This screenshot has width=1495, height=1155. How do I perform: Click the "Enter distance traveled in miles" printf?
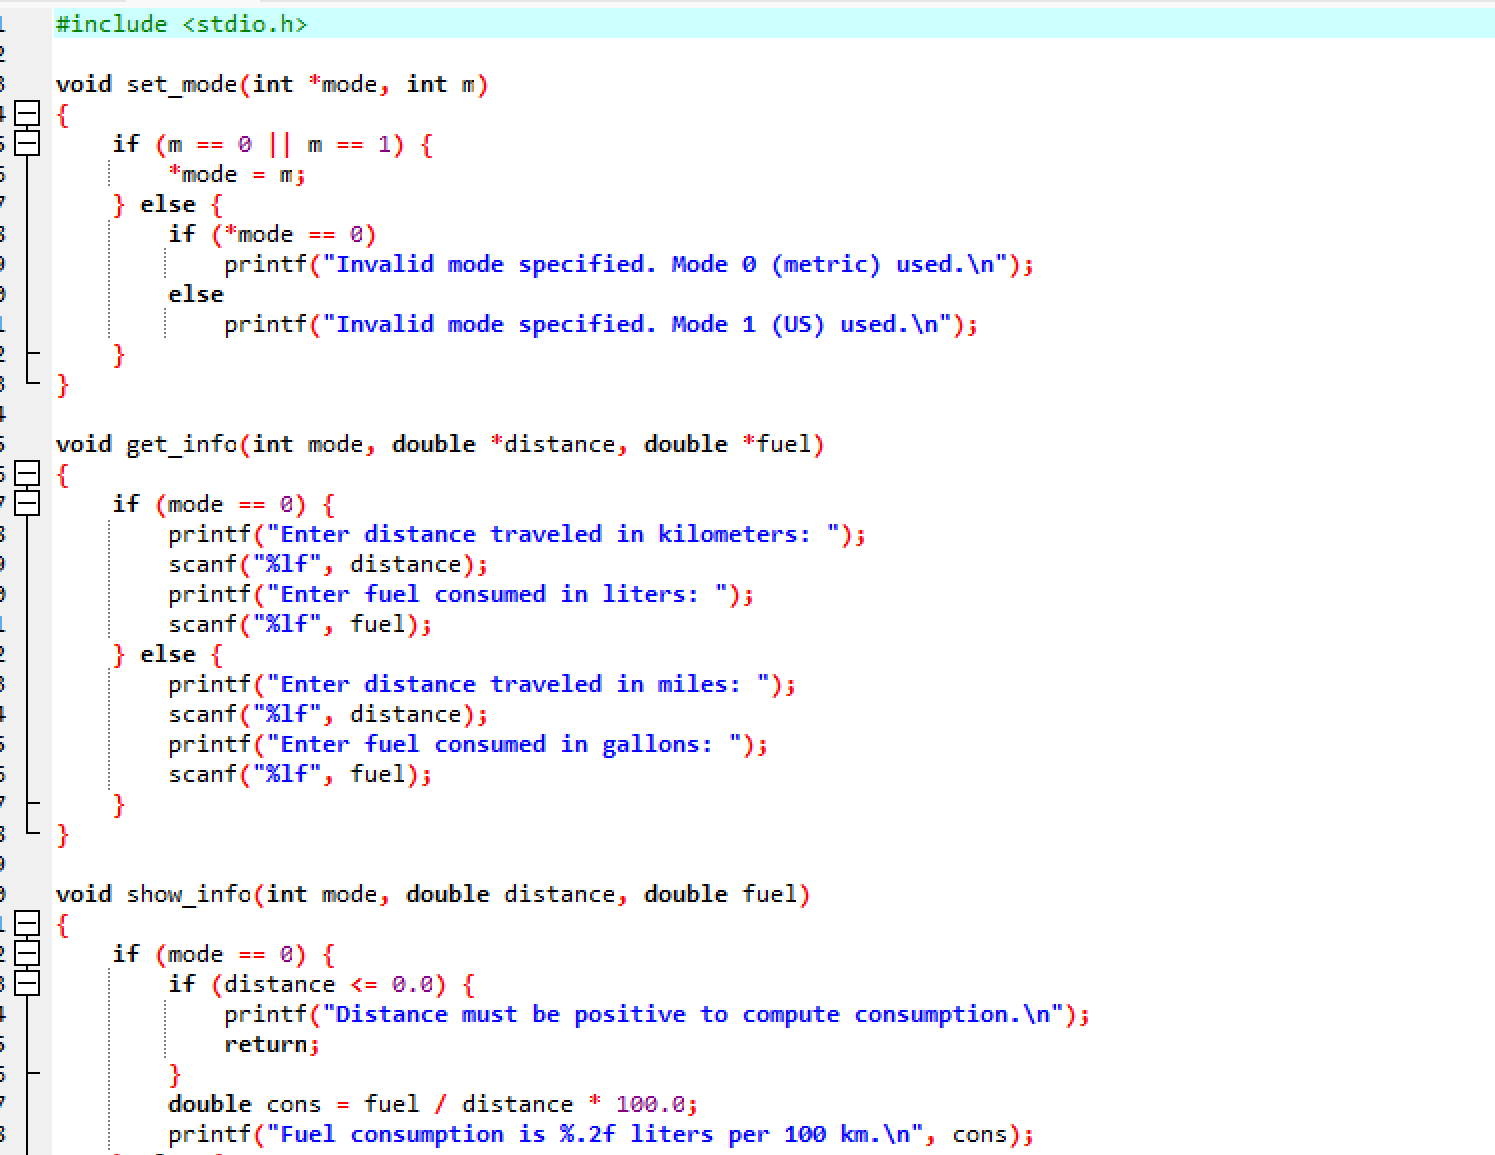[x=482, y=684]
